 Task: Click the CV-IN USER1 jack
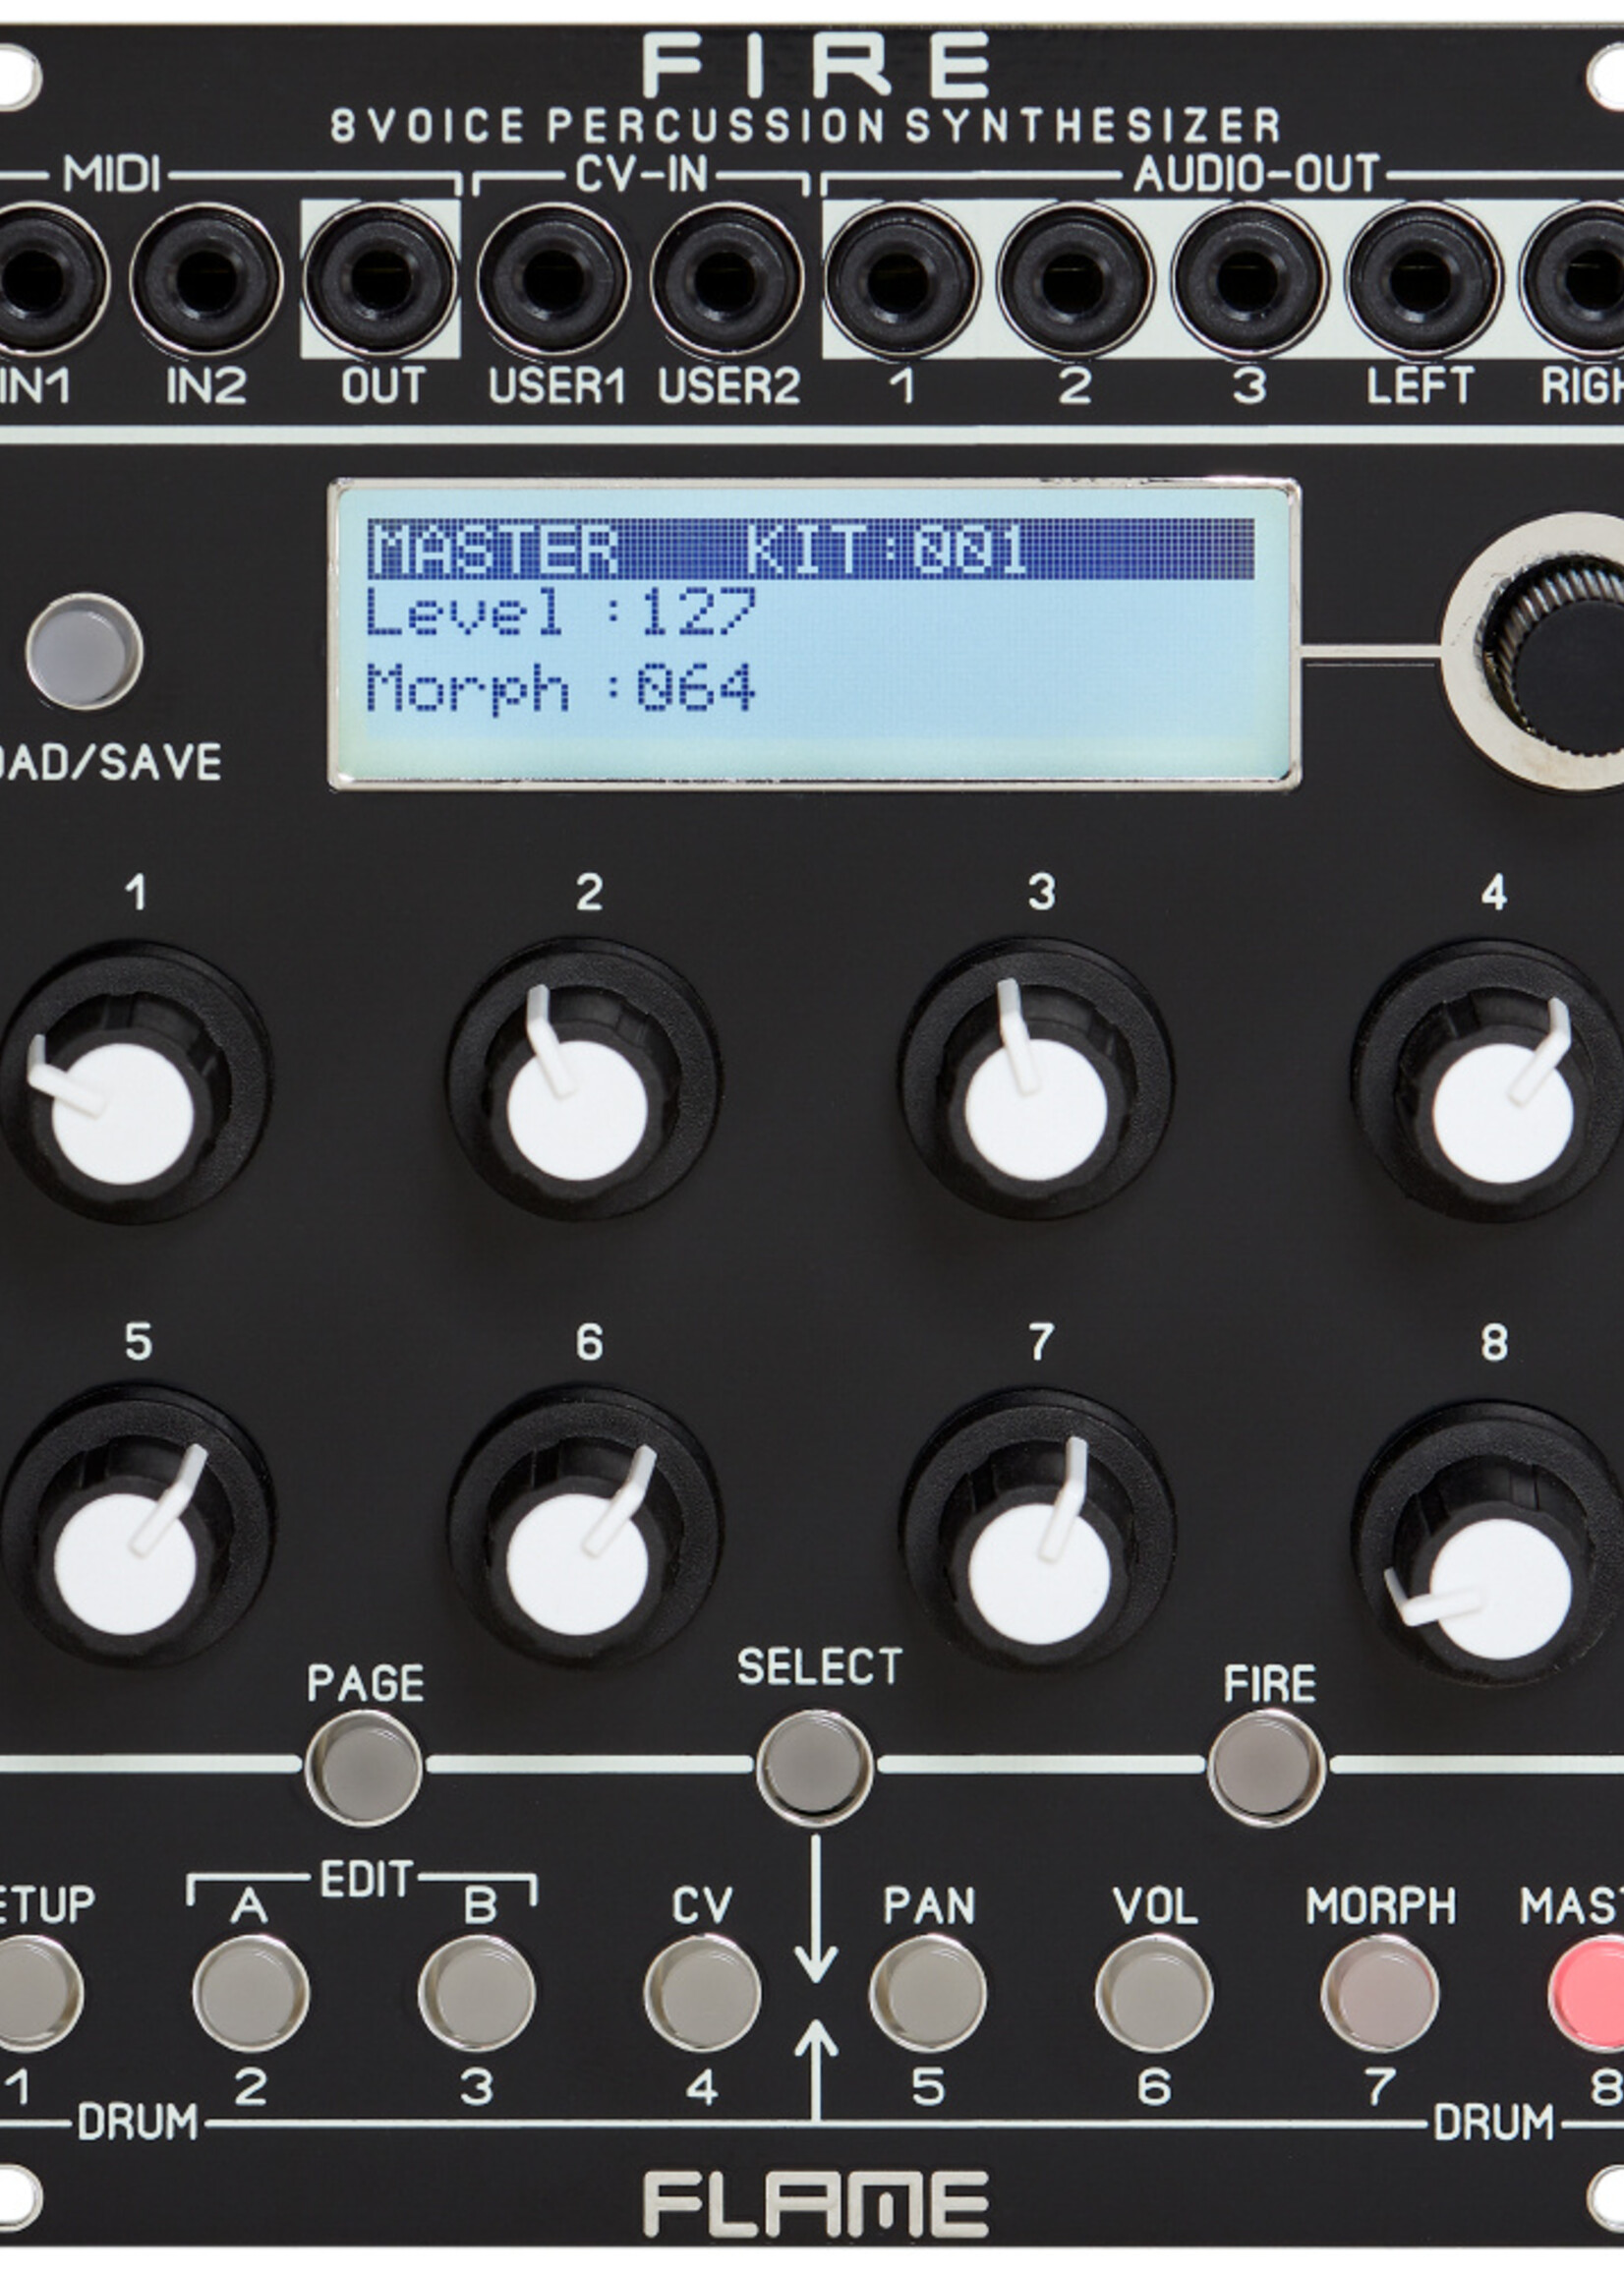click(x=553, y=279)
